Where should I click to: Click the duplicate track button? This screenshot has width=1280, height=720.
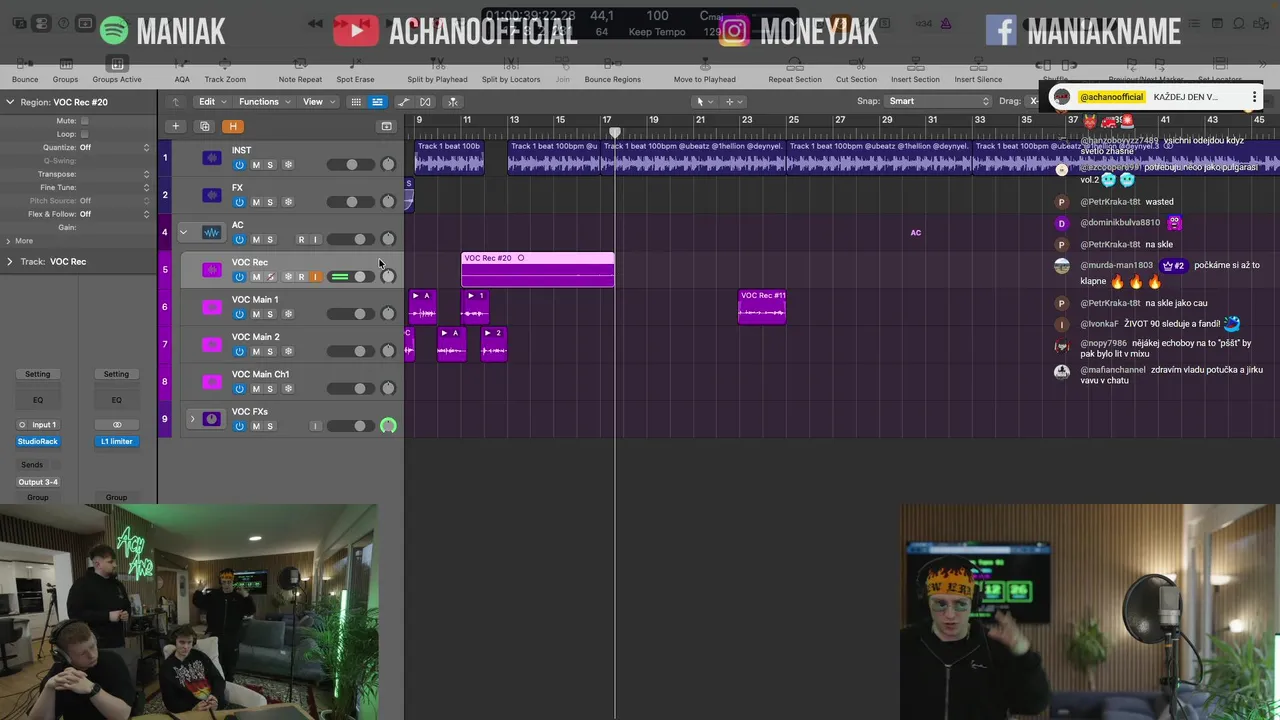coord(205,126)
